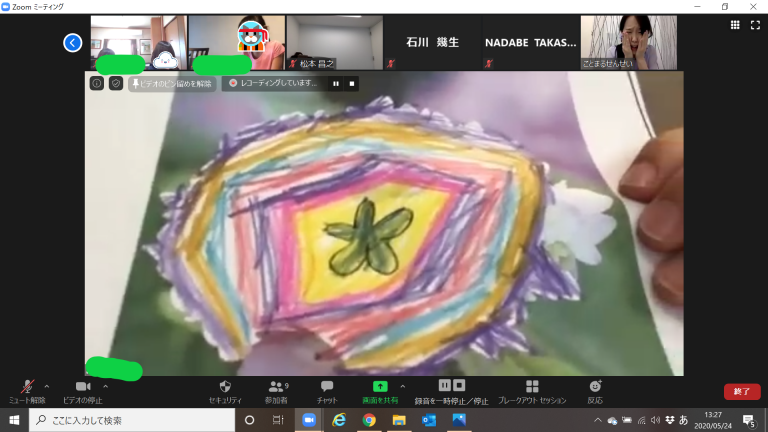Viewport: 768px width, 432px height.
Task: Open the chat (チャット) panel
Action: 327,389
